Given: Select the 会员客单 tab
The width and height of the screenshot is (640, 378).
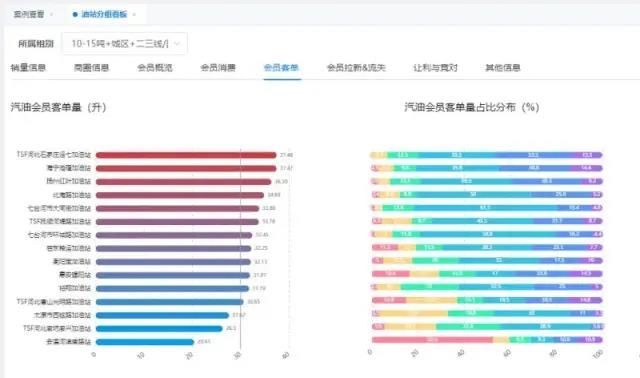Looking at the screenshot, I should (281, 68).
